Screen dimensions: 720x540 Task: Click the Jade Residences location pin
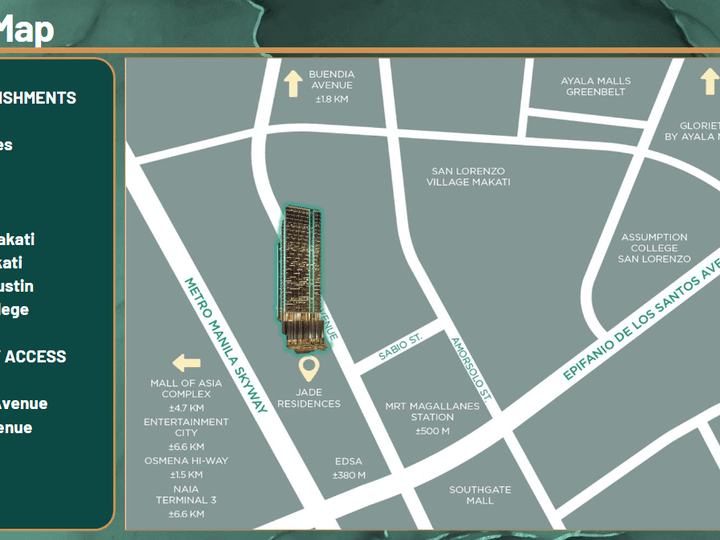click(x=309, y=369)
